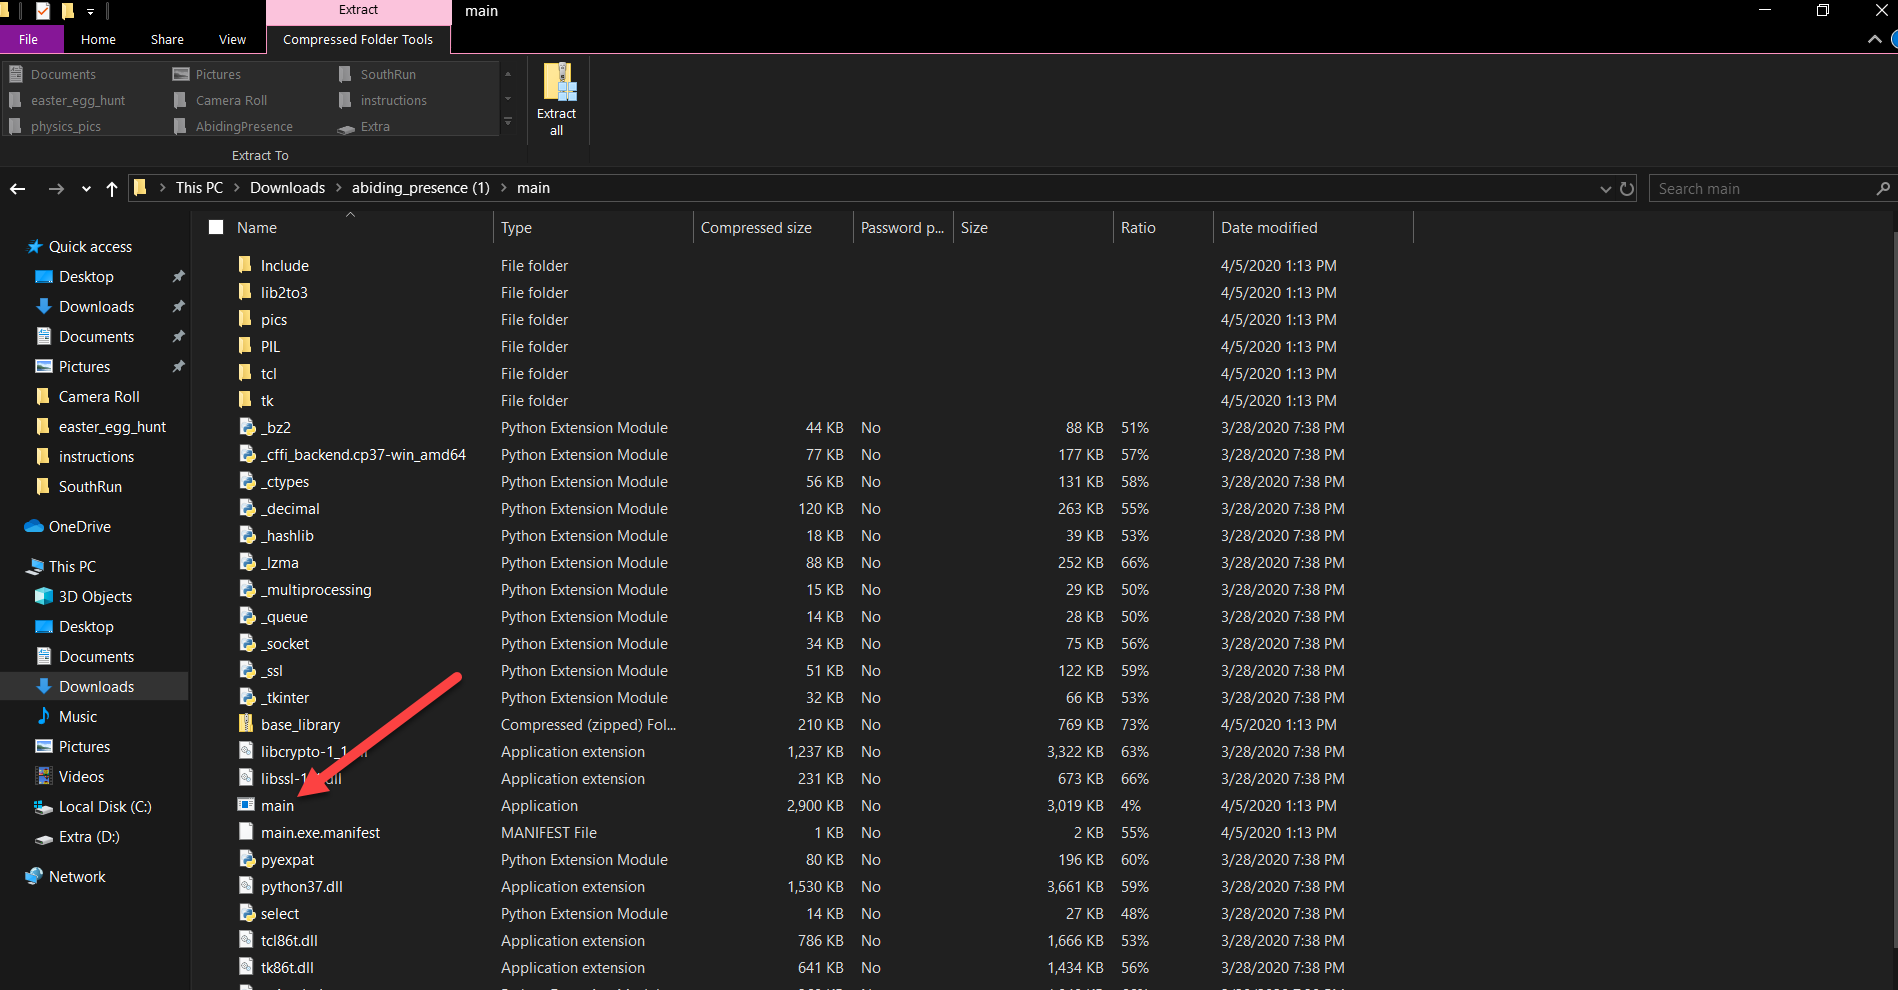
Task: Open Extra (D:) drive in sidebar
Action: click(88, 837)
